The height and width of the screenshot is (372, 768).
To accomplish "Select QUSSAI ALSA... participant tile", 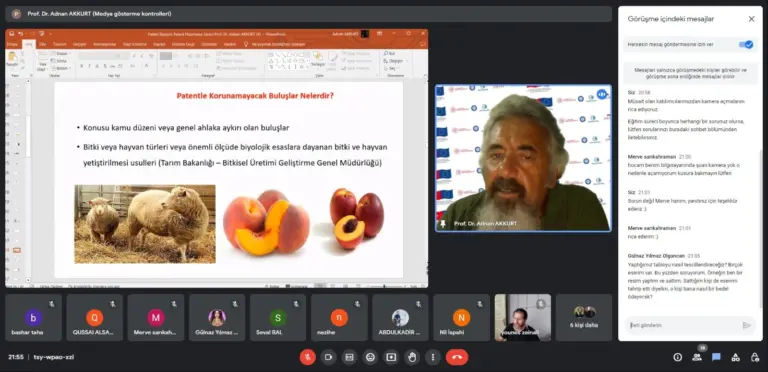I will [x=95, y=317].
